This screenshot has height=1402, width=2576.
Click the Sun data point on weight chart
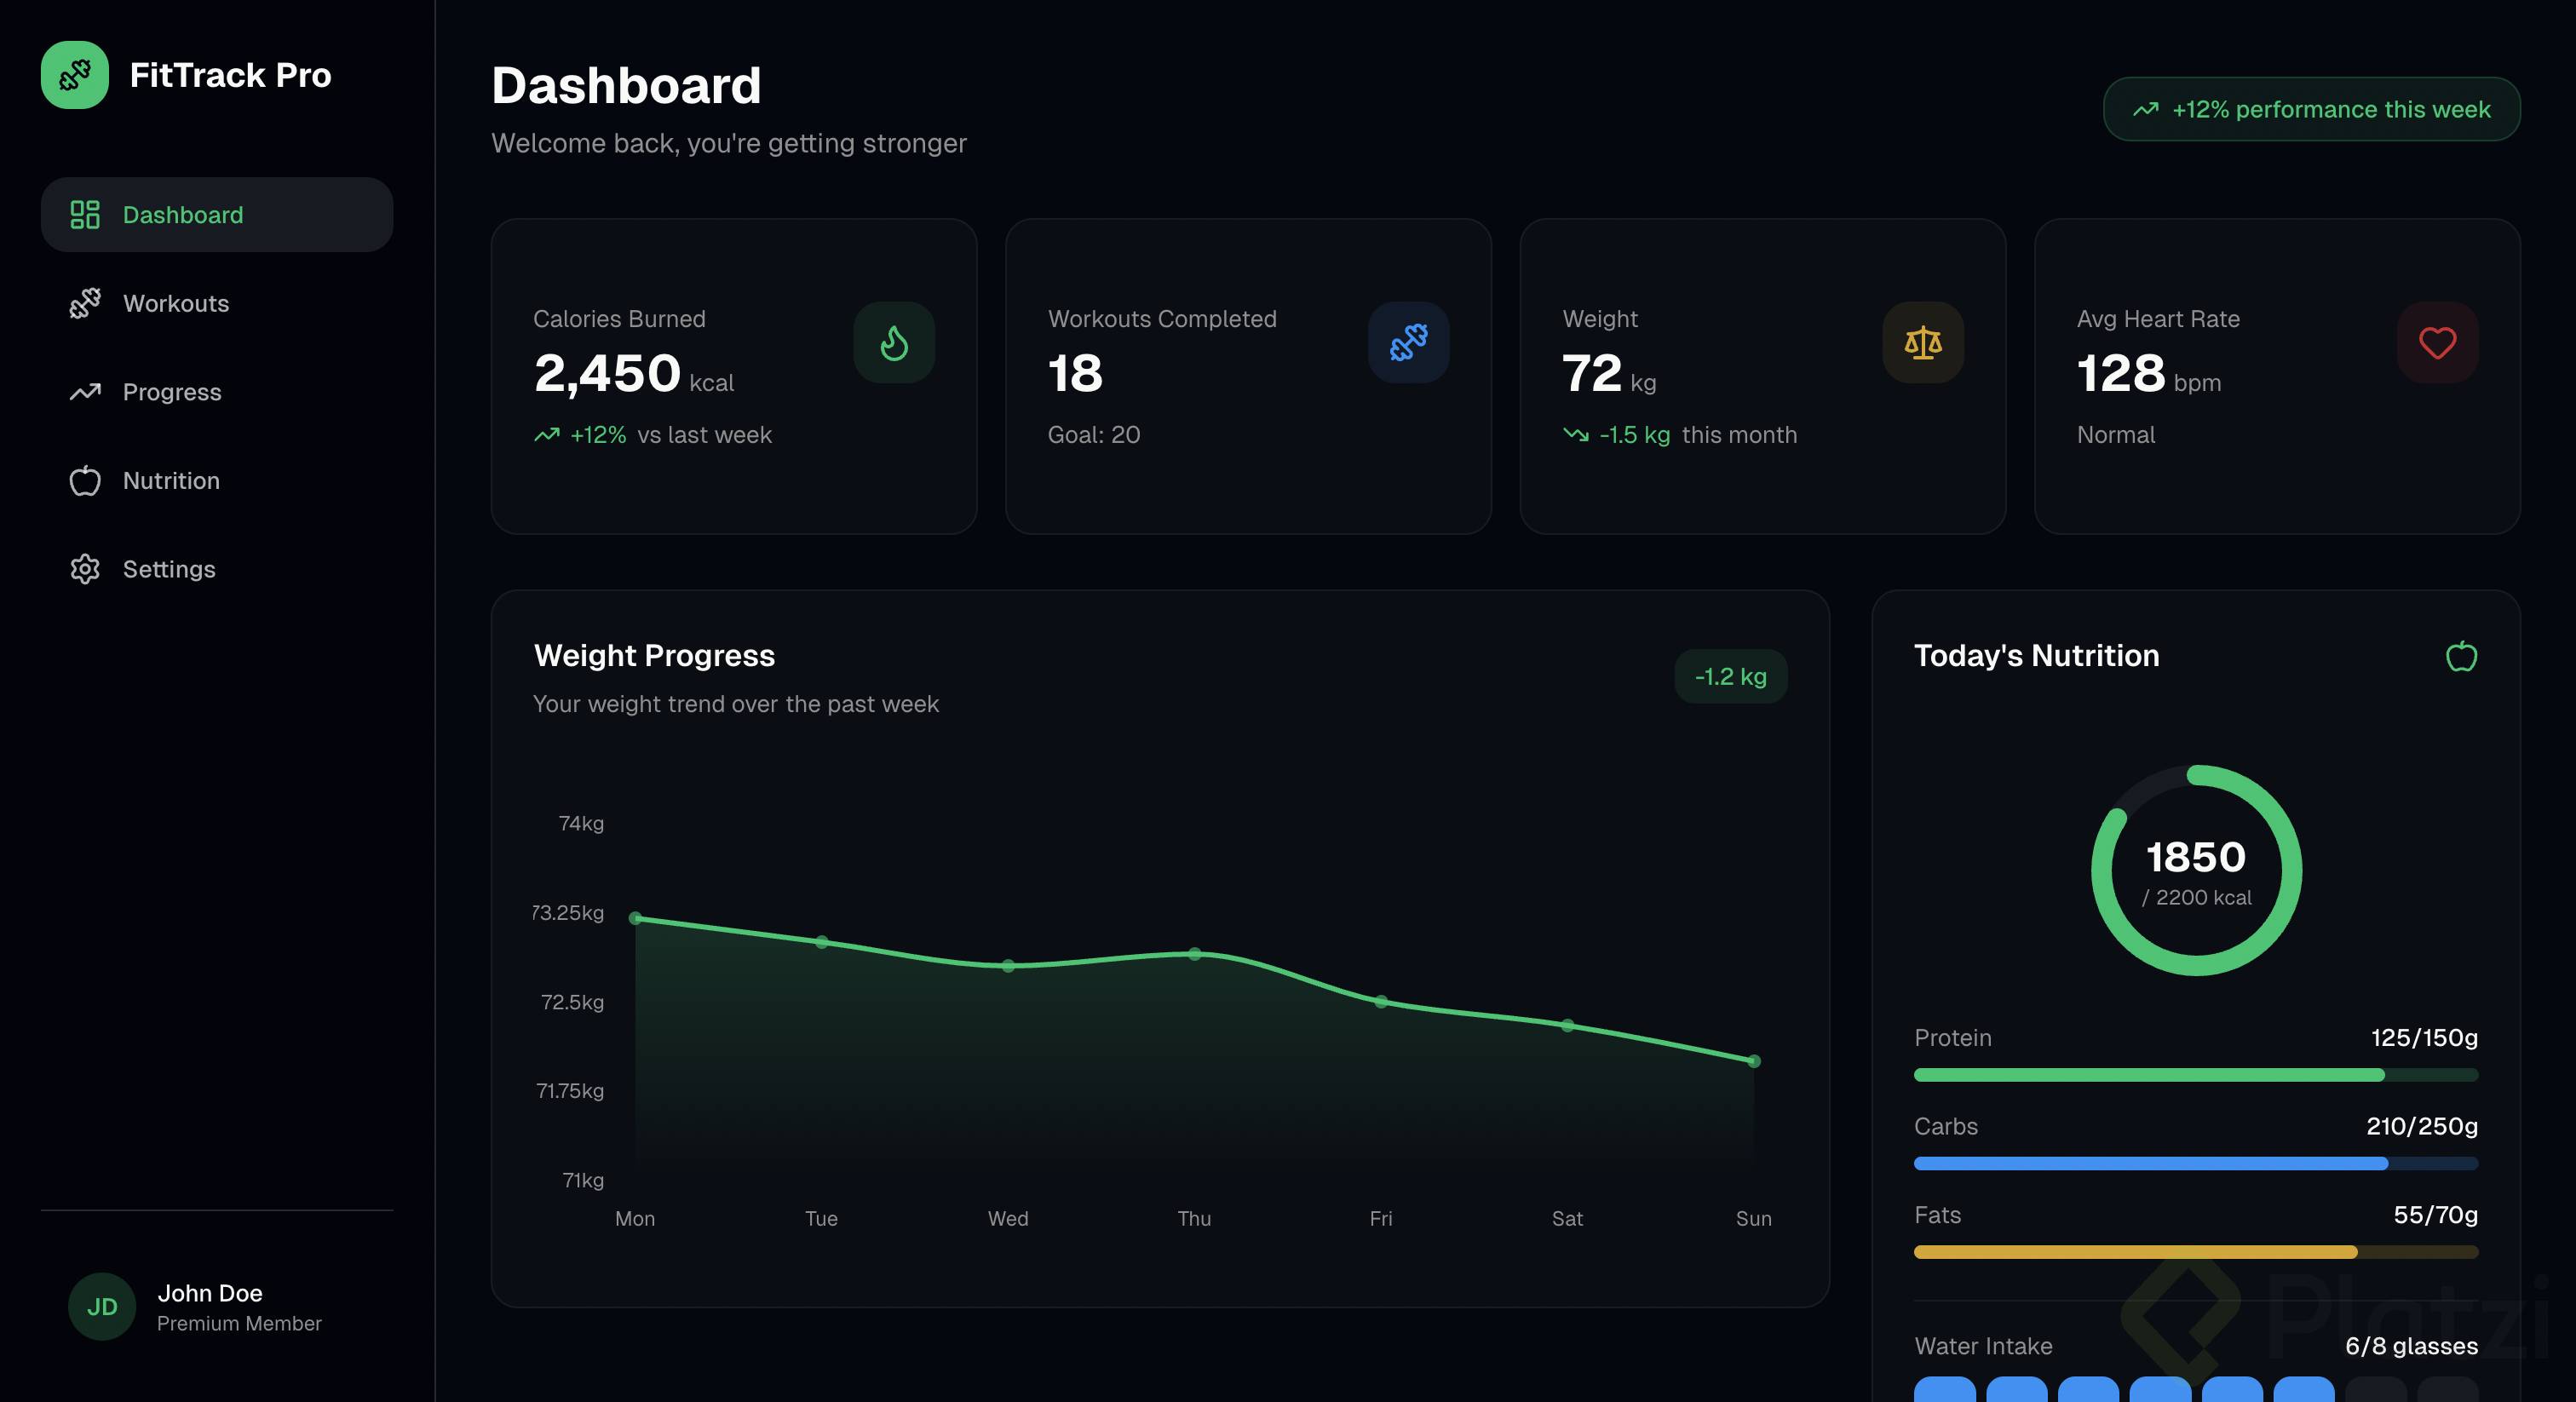[x=1753, y=1061]
